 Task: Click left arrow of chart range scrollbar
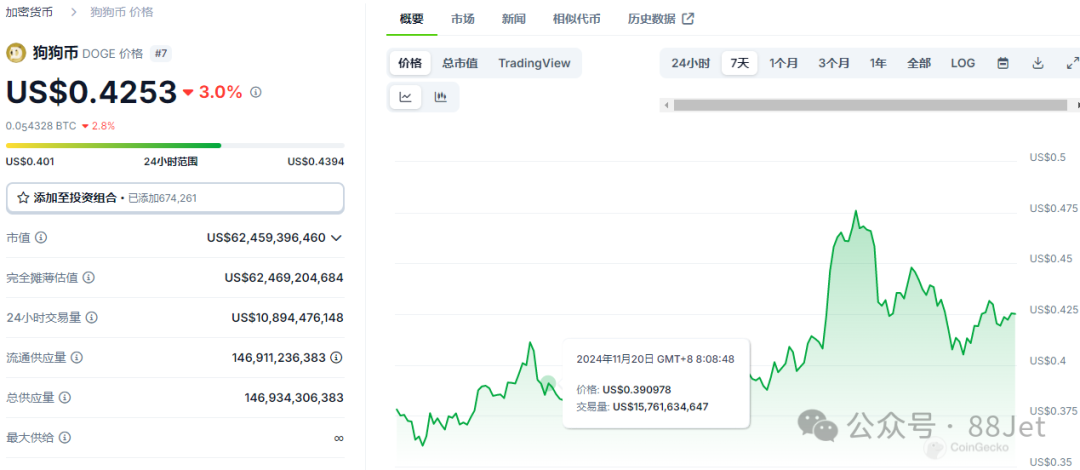[666, 105]
